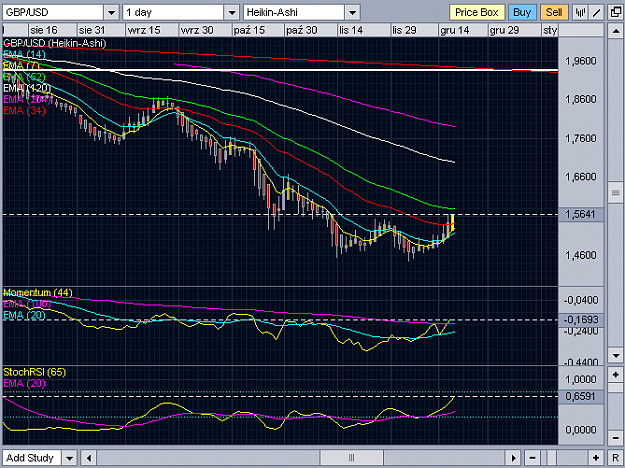This screenshot has height=468, width=625.
Task: Click the 0,0000 StochRSI axis label
Action: (x=581, y=430)
